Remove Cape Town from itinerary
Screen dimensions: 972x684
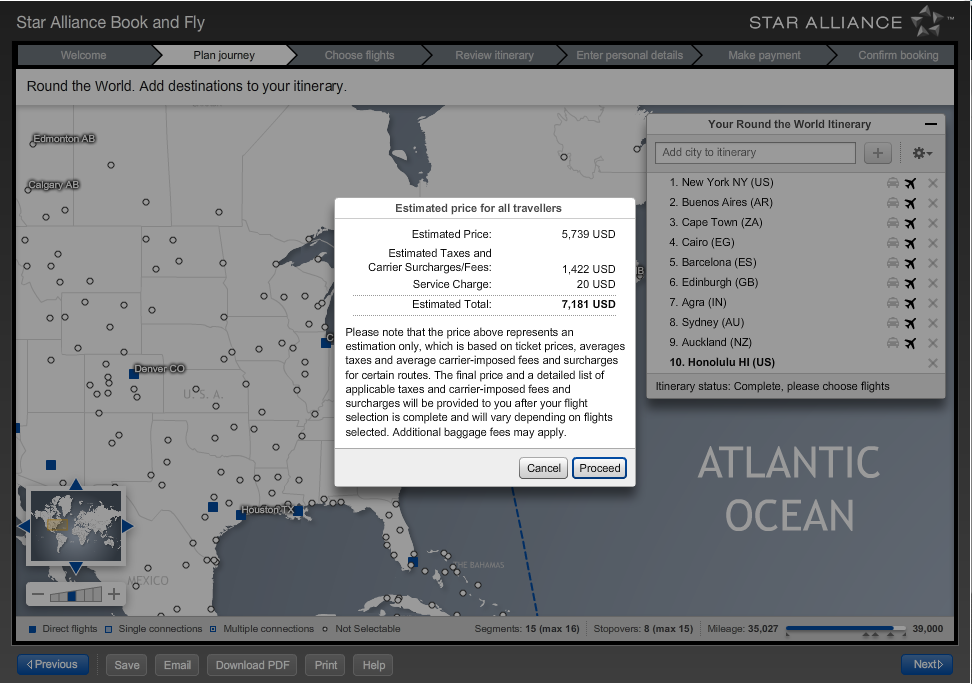tap(932, 223)
